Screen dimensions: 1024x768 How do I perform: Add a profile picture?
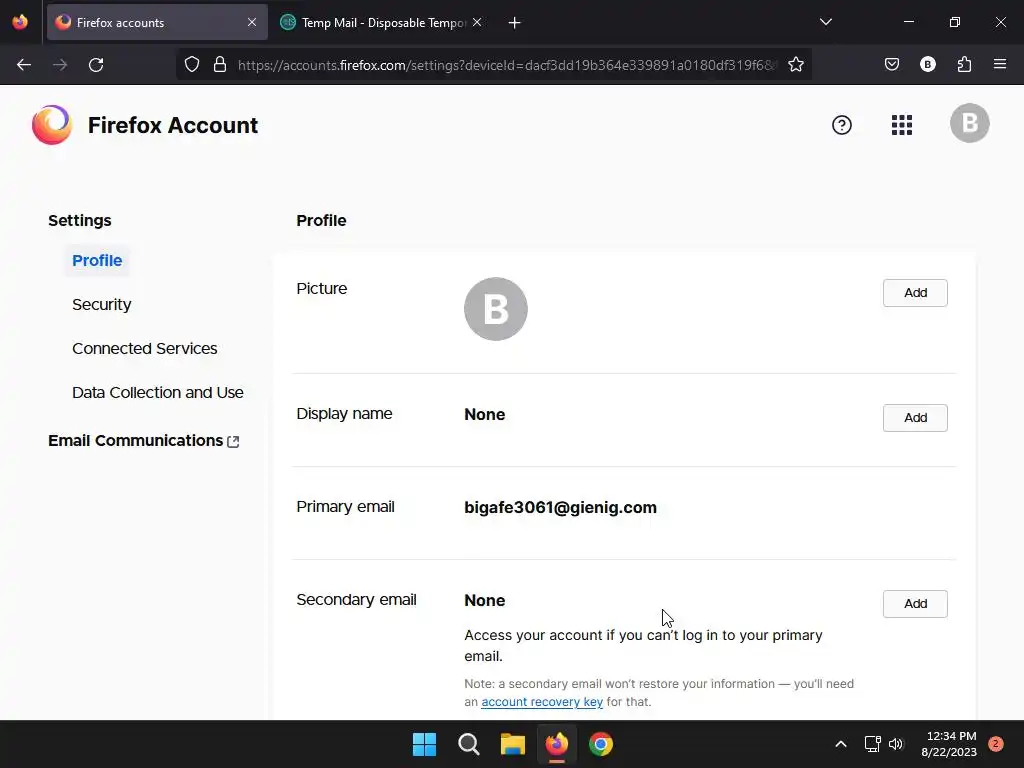pos(915,293)
